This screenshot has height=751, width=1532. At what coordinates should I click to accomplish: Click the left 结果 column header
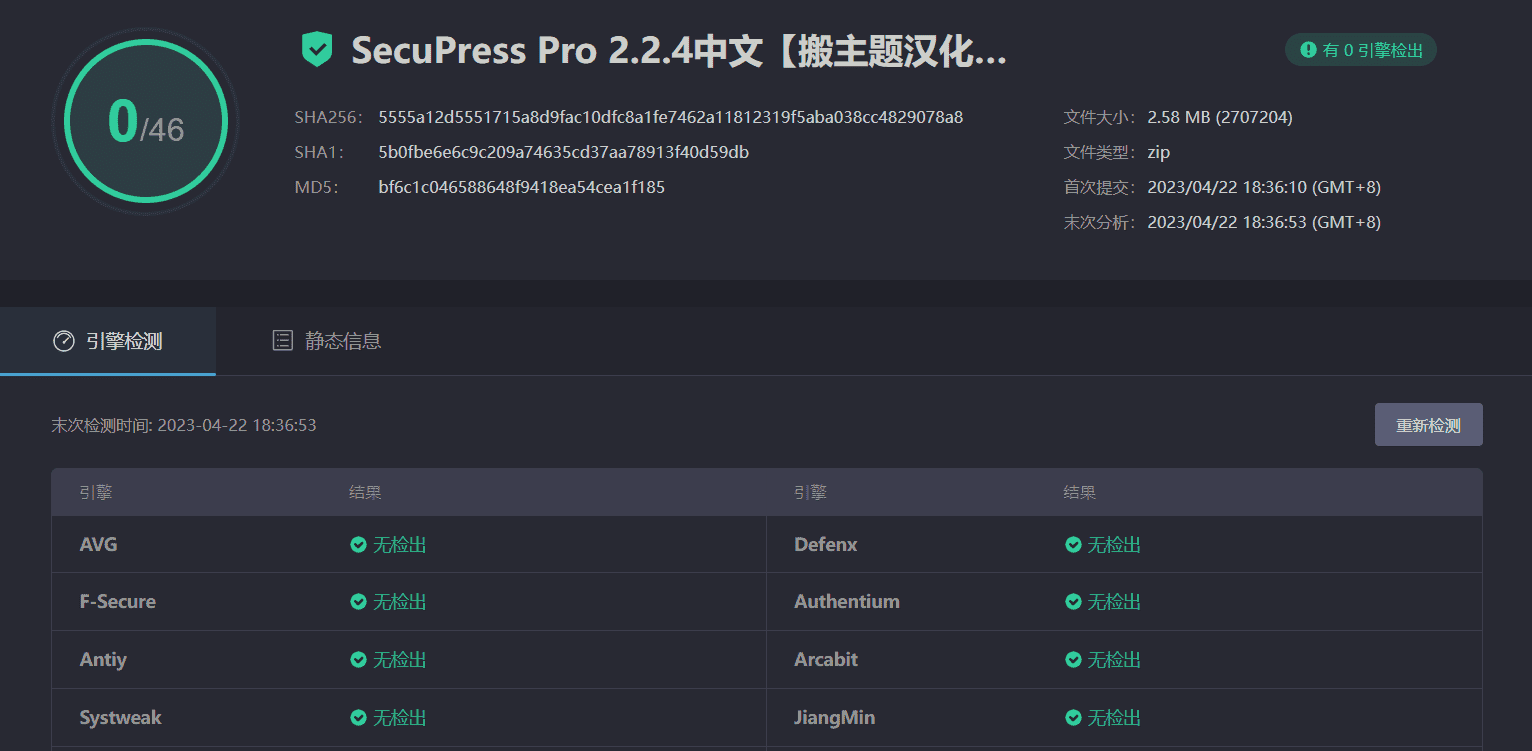[365, 493]
